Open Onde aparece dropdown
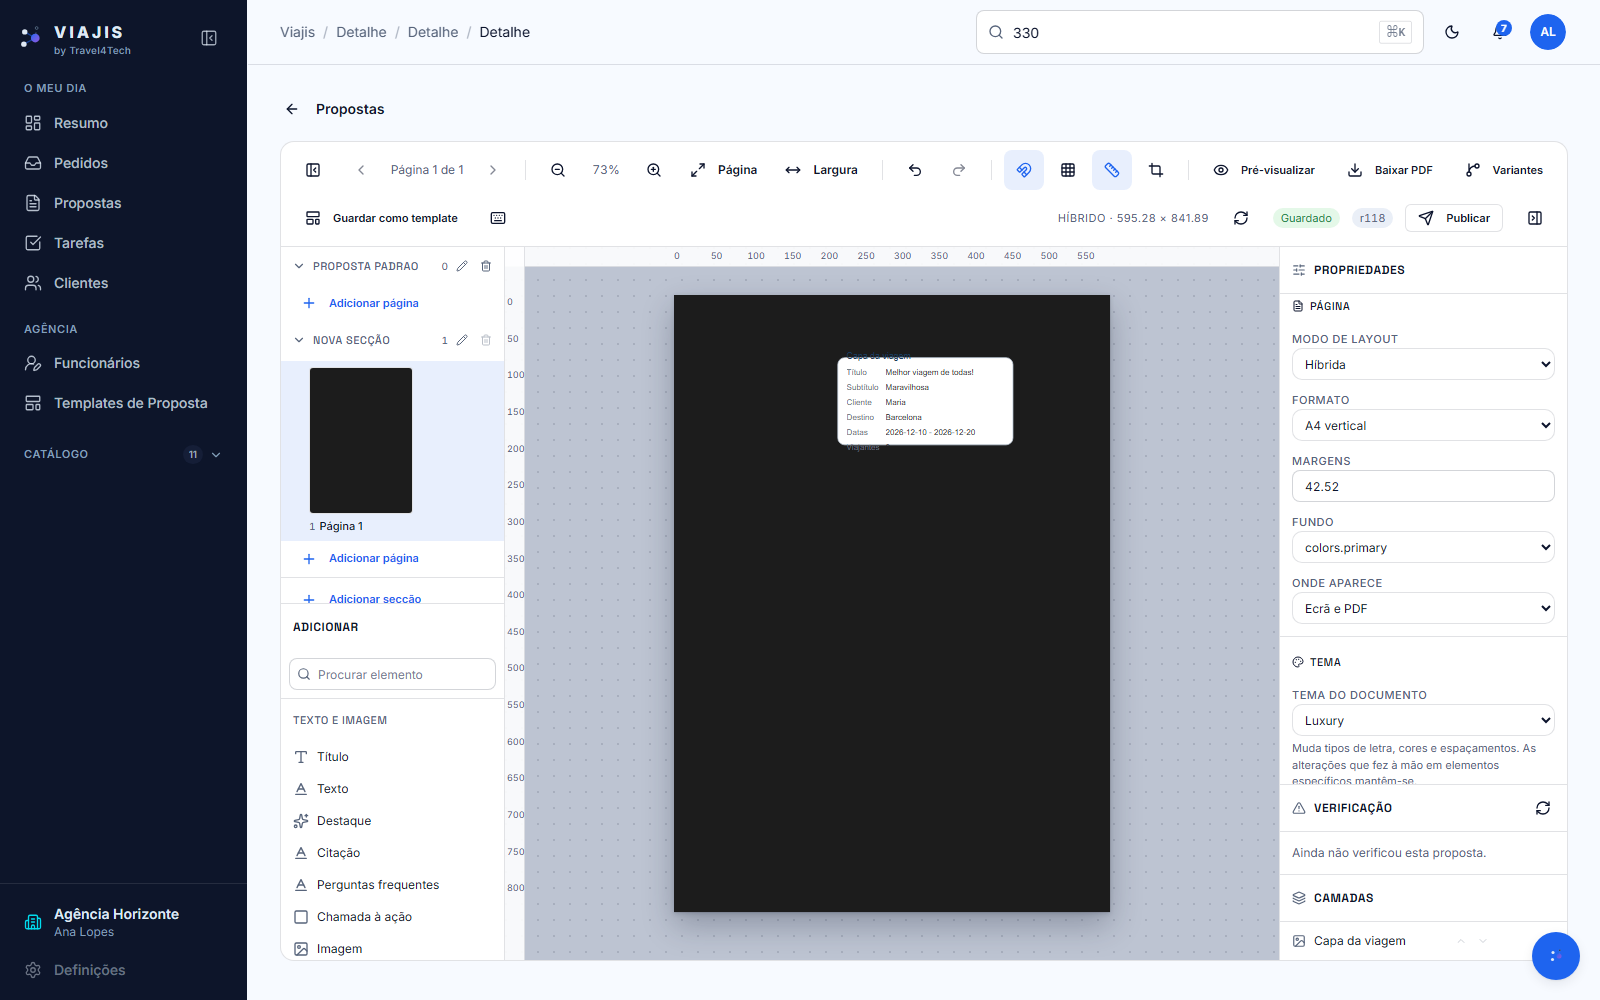Image resolution: width=1600 pixels, height=1000 pixels. [1423, 608]
